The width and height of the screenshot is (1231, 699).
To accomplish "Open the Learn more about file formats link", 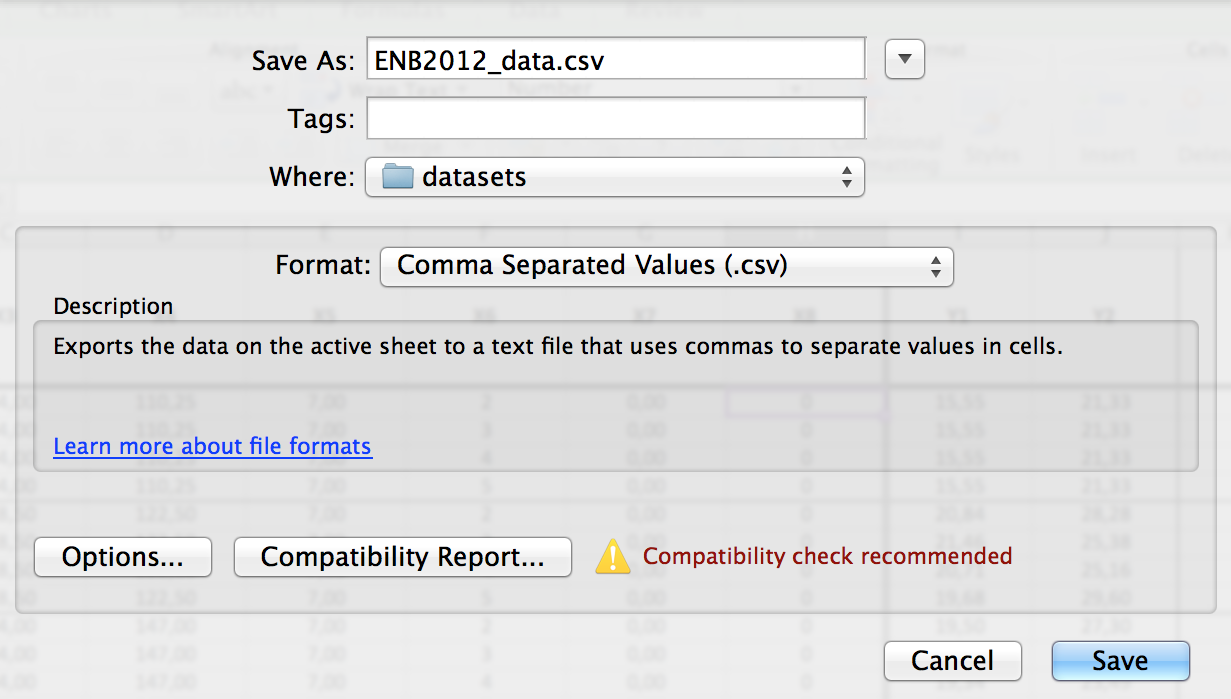I will click(x=212, y=446).
